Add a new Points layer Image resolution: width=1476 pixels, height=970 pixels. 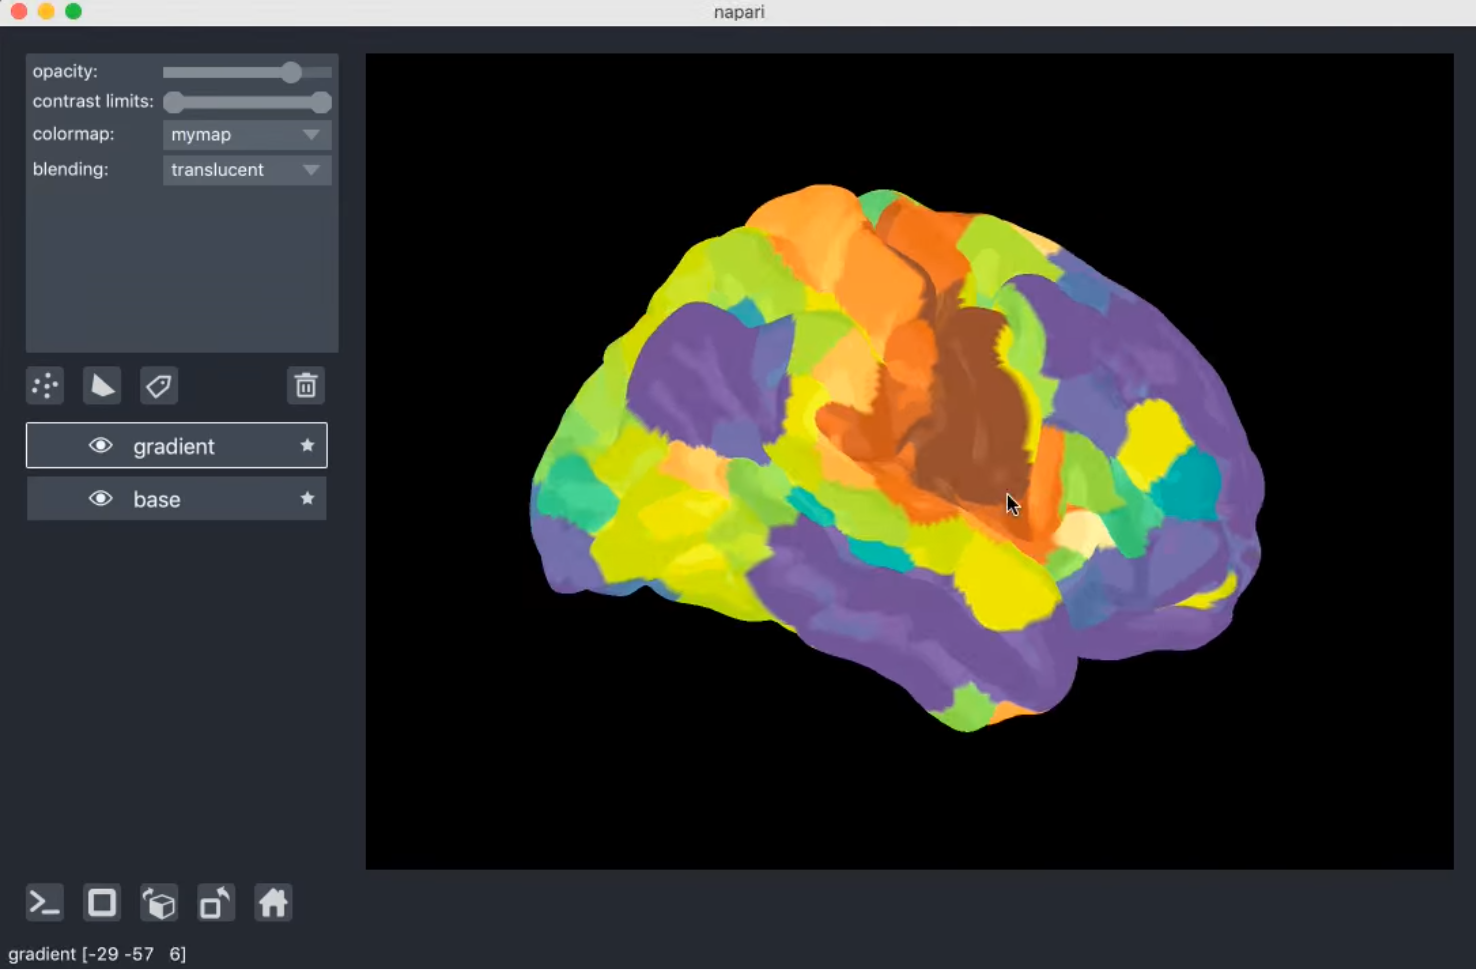click(x=44, y=385)
